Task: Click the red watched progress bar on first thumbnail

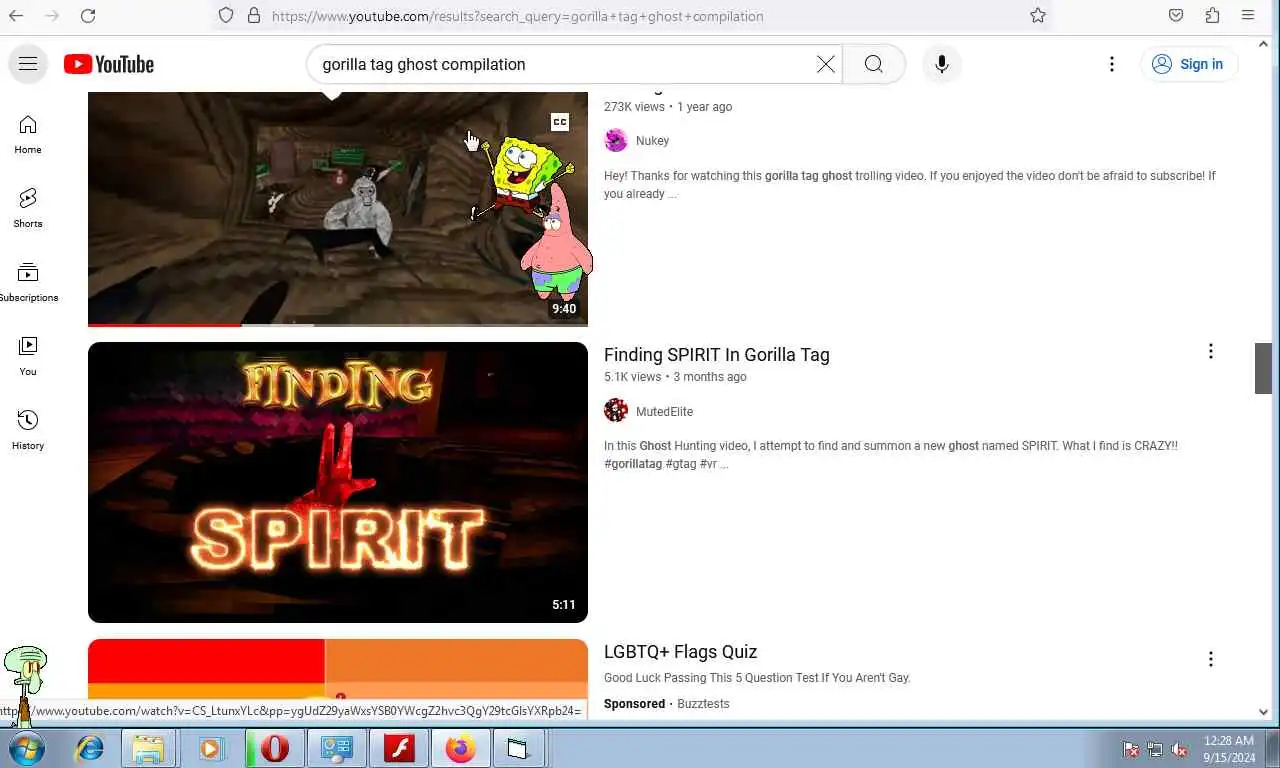Action: click(x=164, y=324)
